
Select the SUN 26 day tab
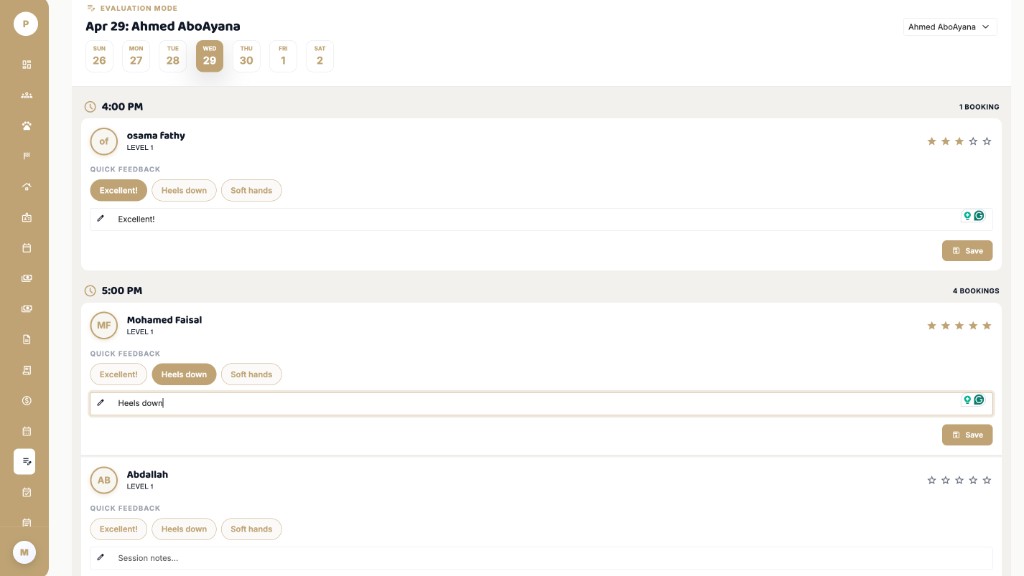(x=99, y=56)
